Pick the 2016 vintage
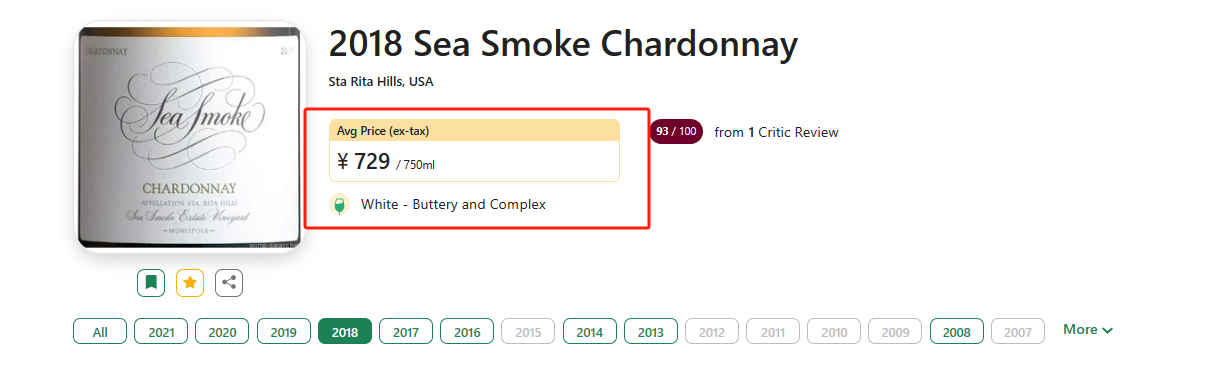Screen dimensions: 1216x369 coord(467,332)
